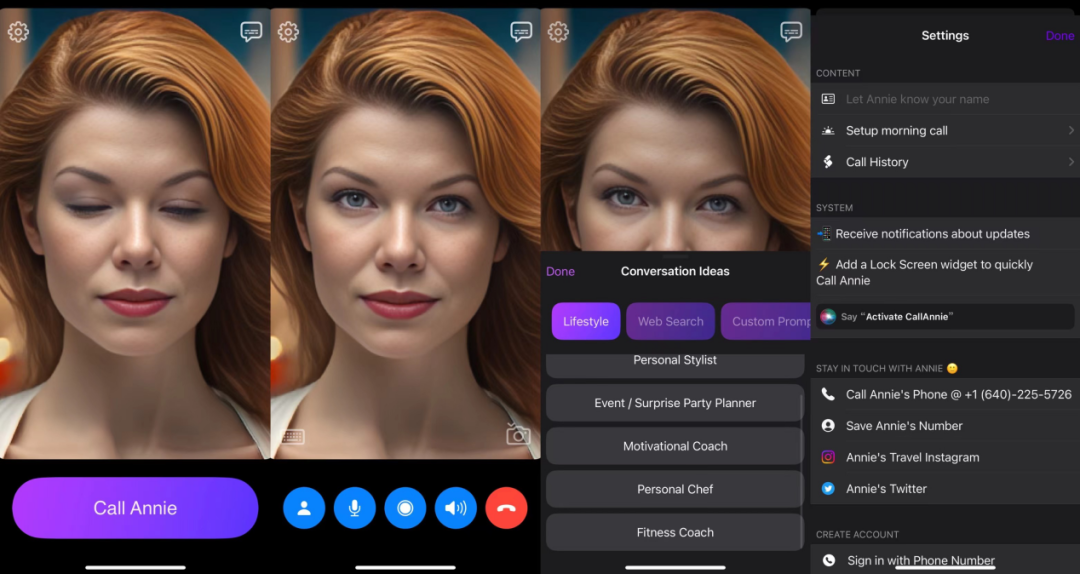
Task: Focus the 'Let Annie know your name' field
Action: [945, 99]
